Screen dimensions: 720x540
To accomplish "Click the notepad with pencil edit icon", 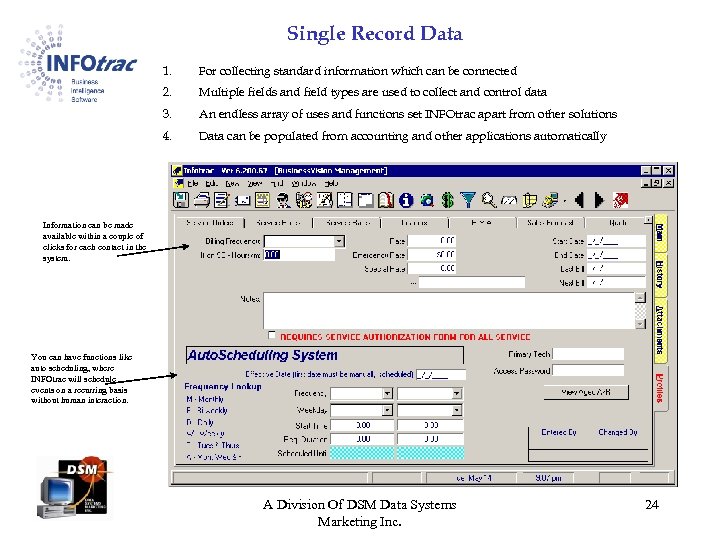I will coord(222,200).
